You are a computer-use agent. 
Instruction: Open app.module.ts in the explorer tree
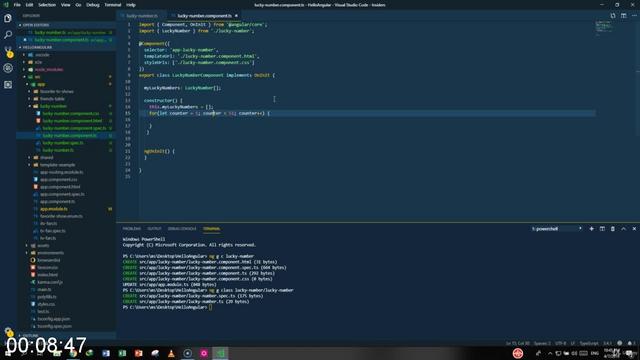[x=54, y=209]
